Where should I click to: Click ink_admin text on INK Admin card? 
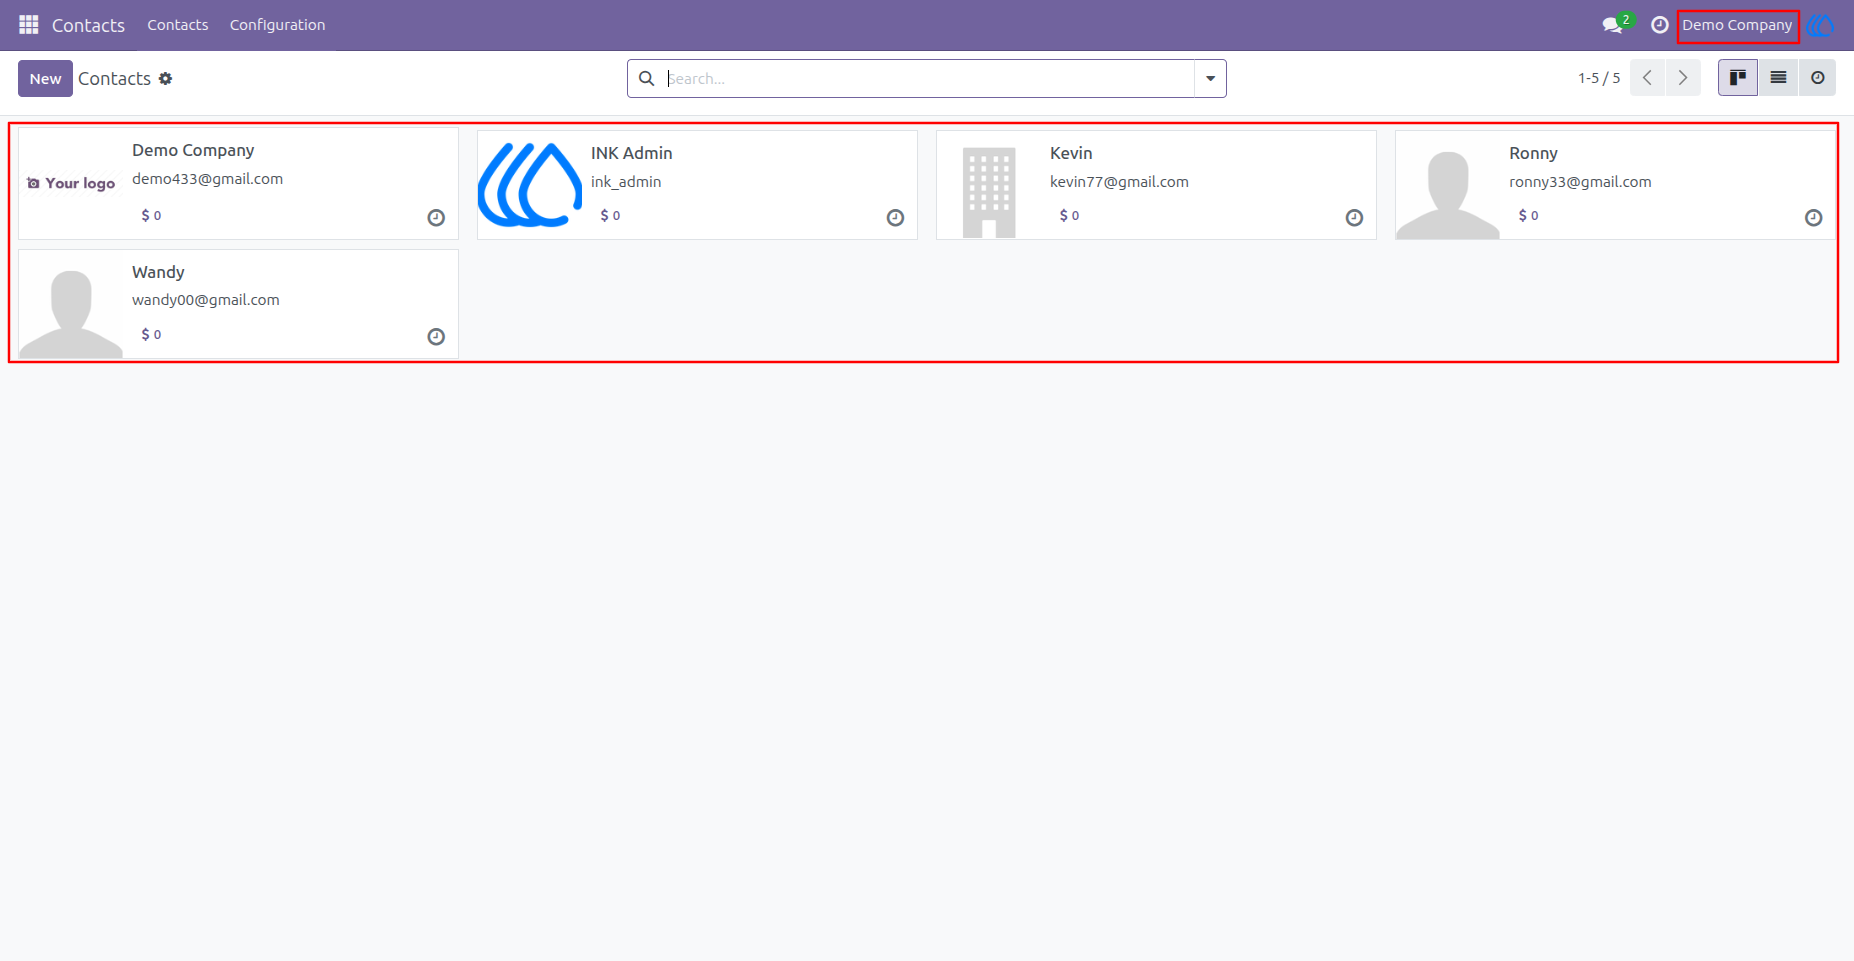pyautogui.click(x=626, y=182)
